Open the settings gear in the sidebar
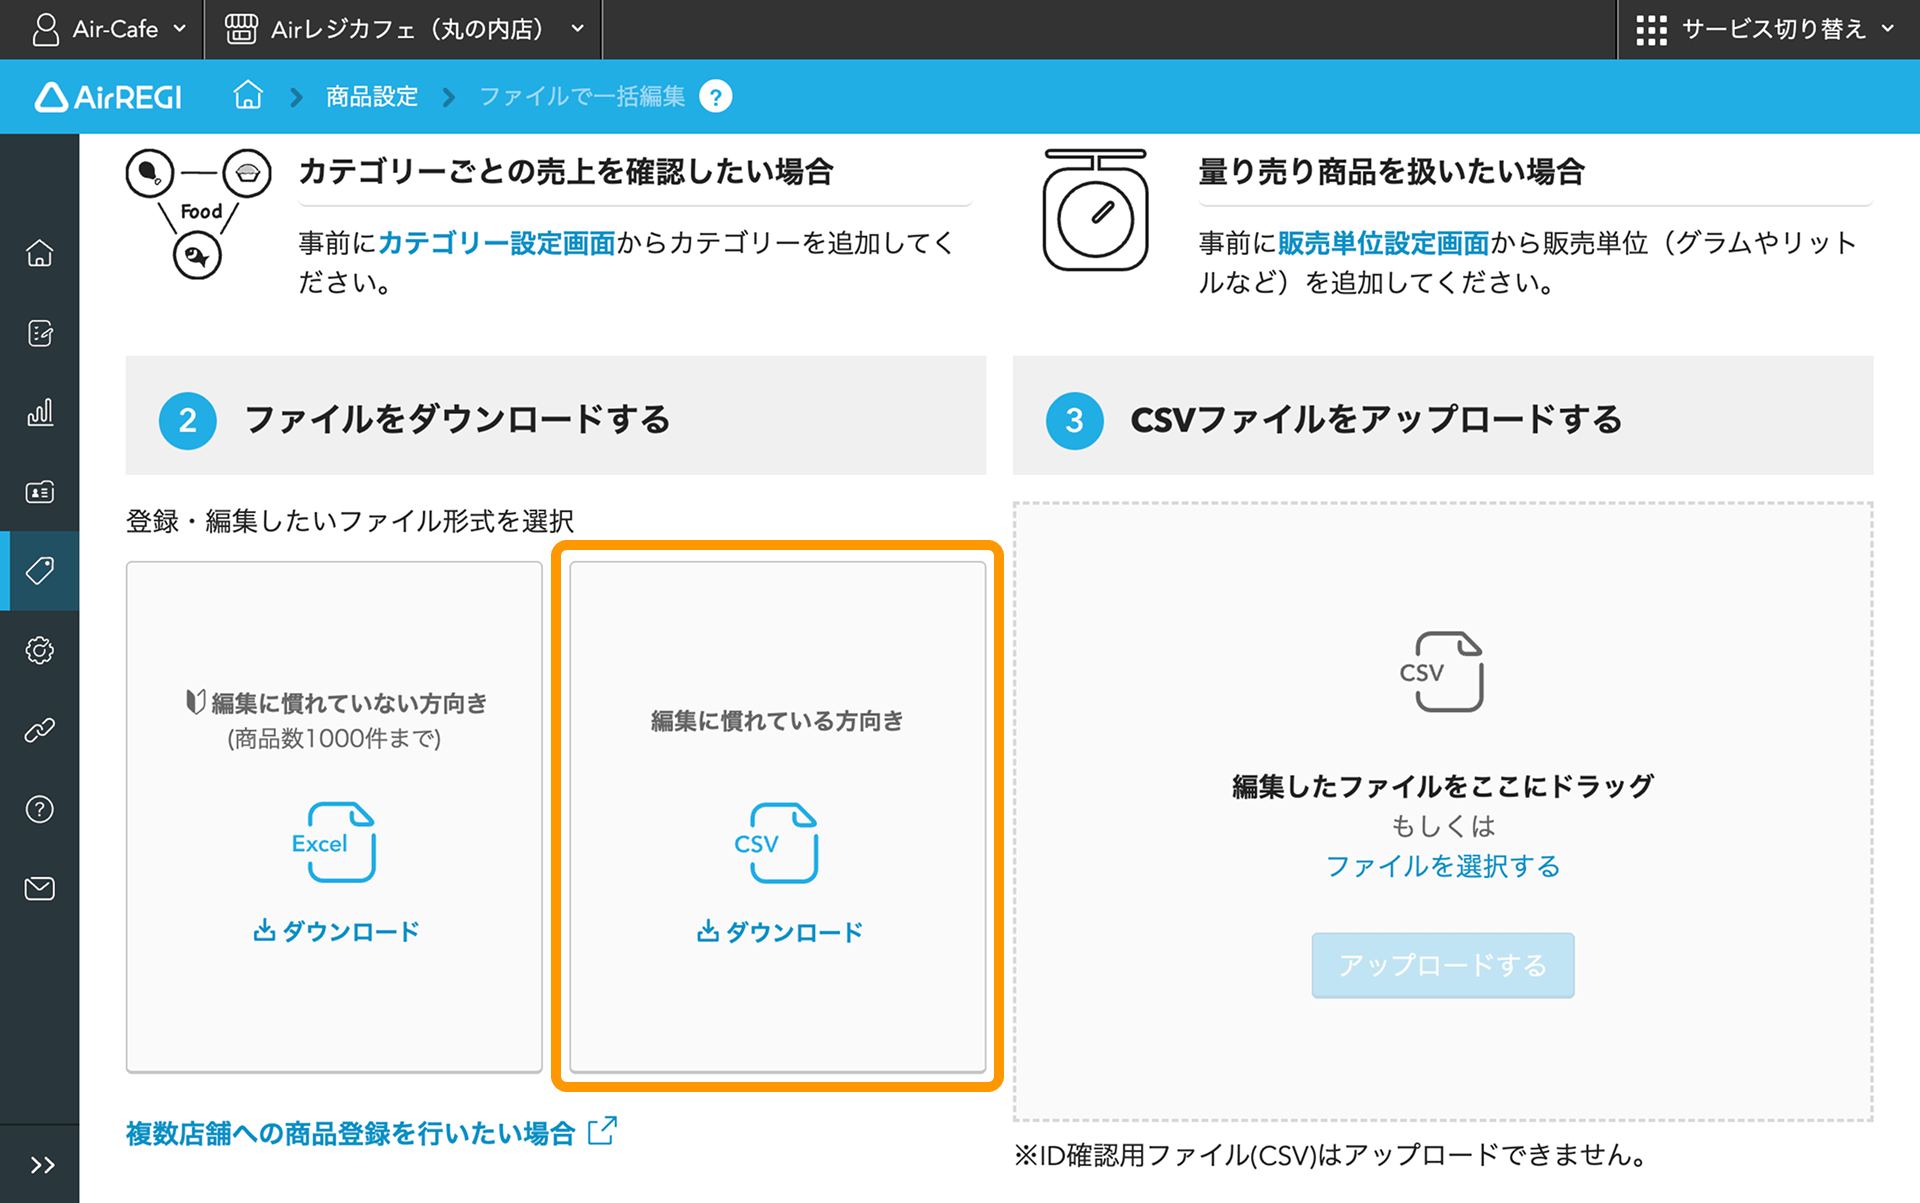 tap(39, 650)
